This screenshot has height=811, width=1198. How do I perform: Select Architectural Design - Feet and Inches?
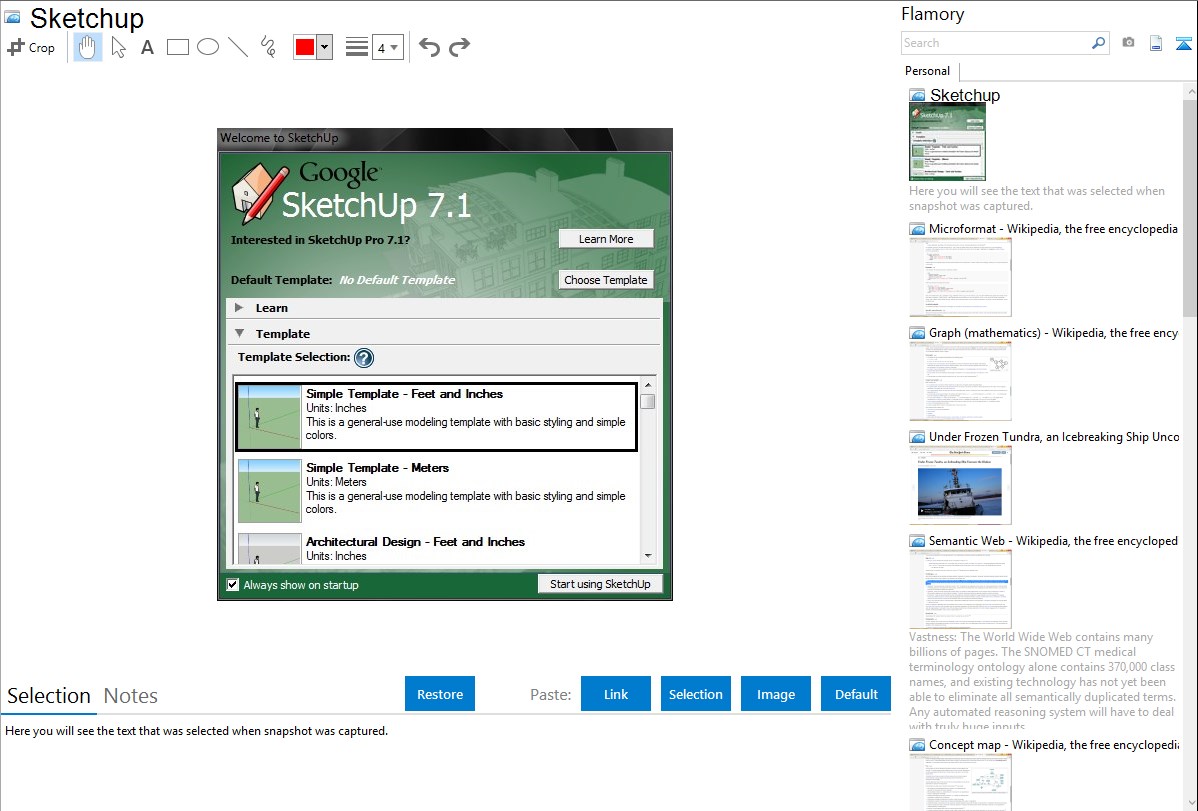coord(436,548)
